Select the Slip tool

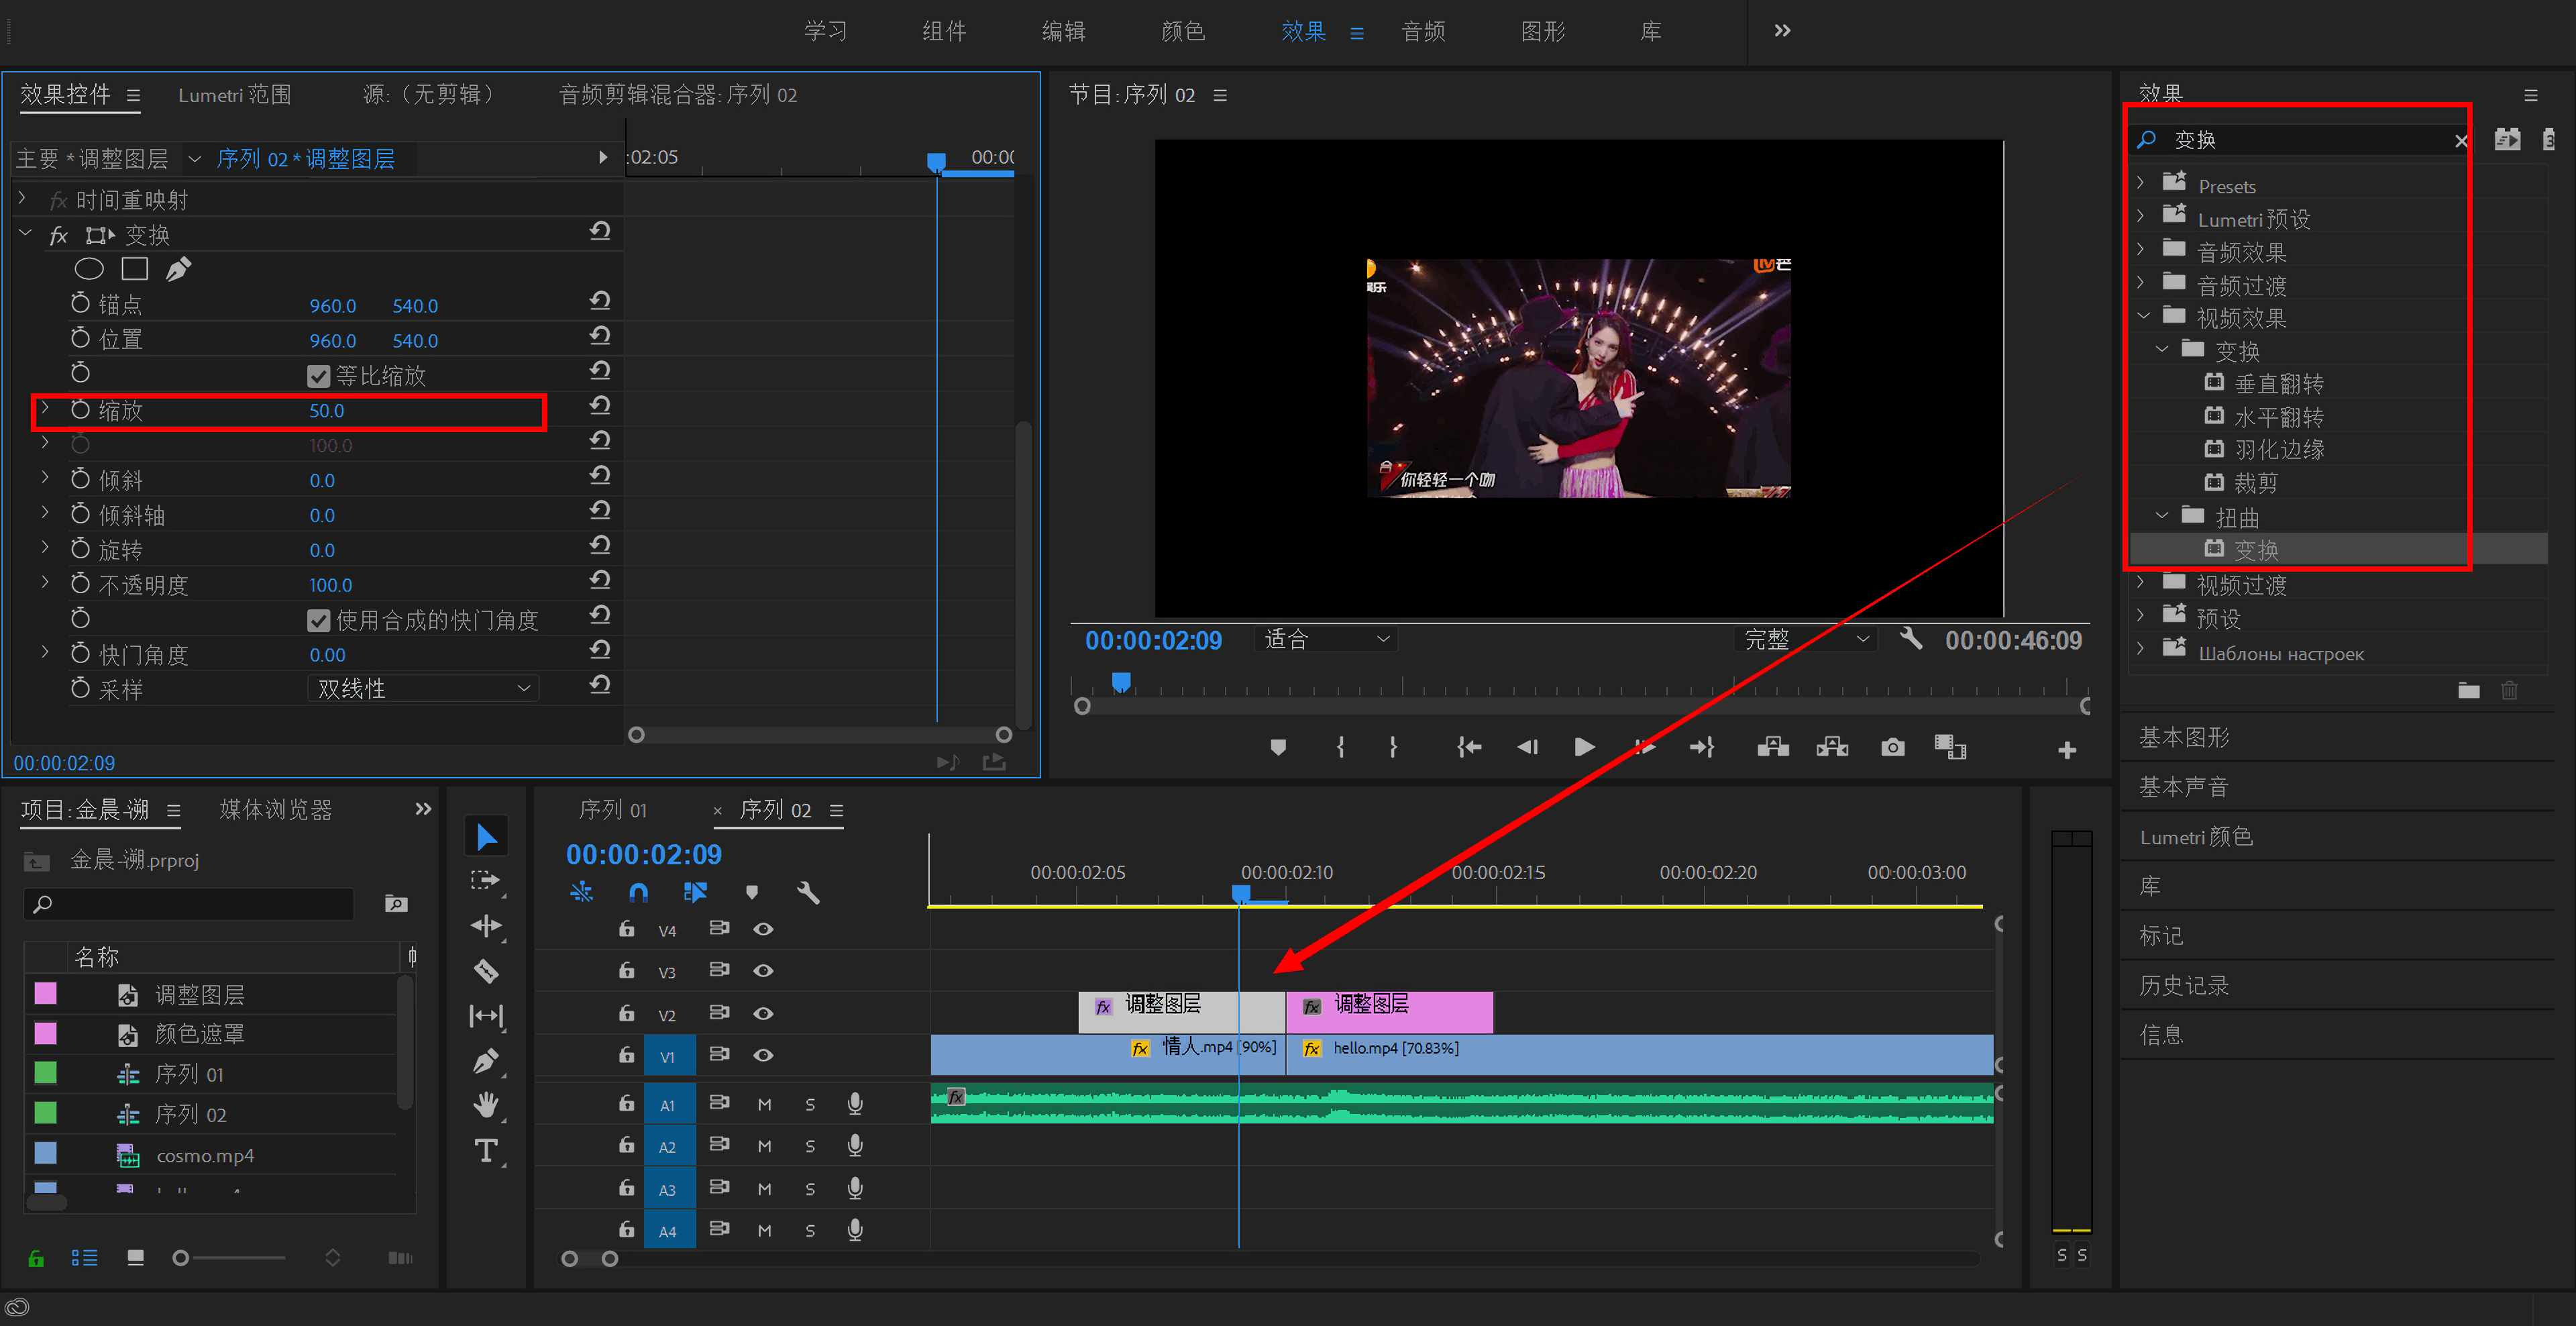487,1016
